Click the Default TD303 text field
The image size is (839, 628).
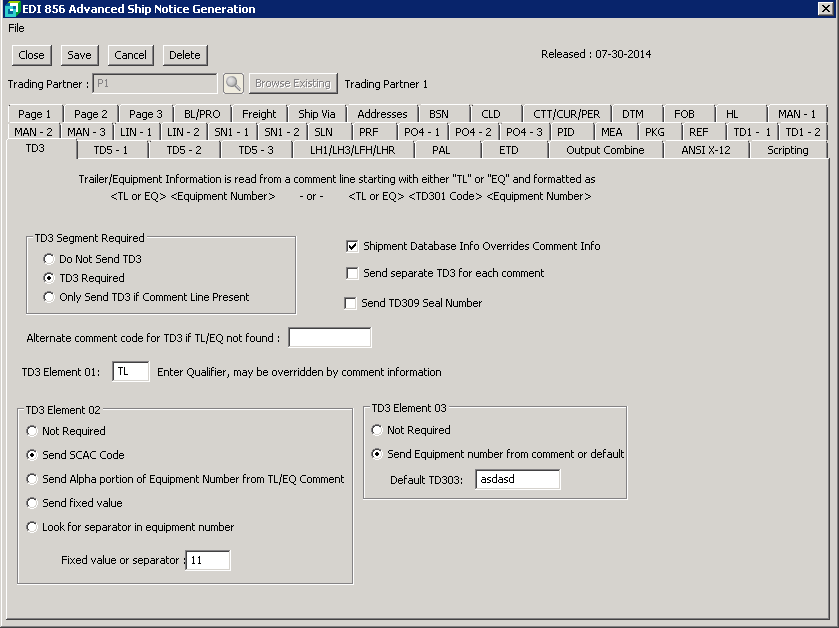point(517,479)
